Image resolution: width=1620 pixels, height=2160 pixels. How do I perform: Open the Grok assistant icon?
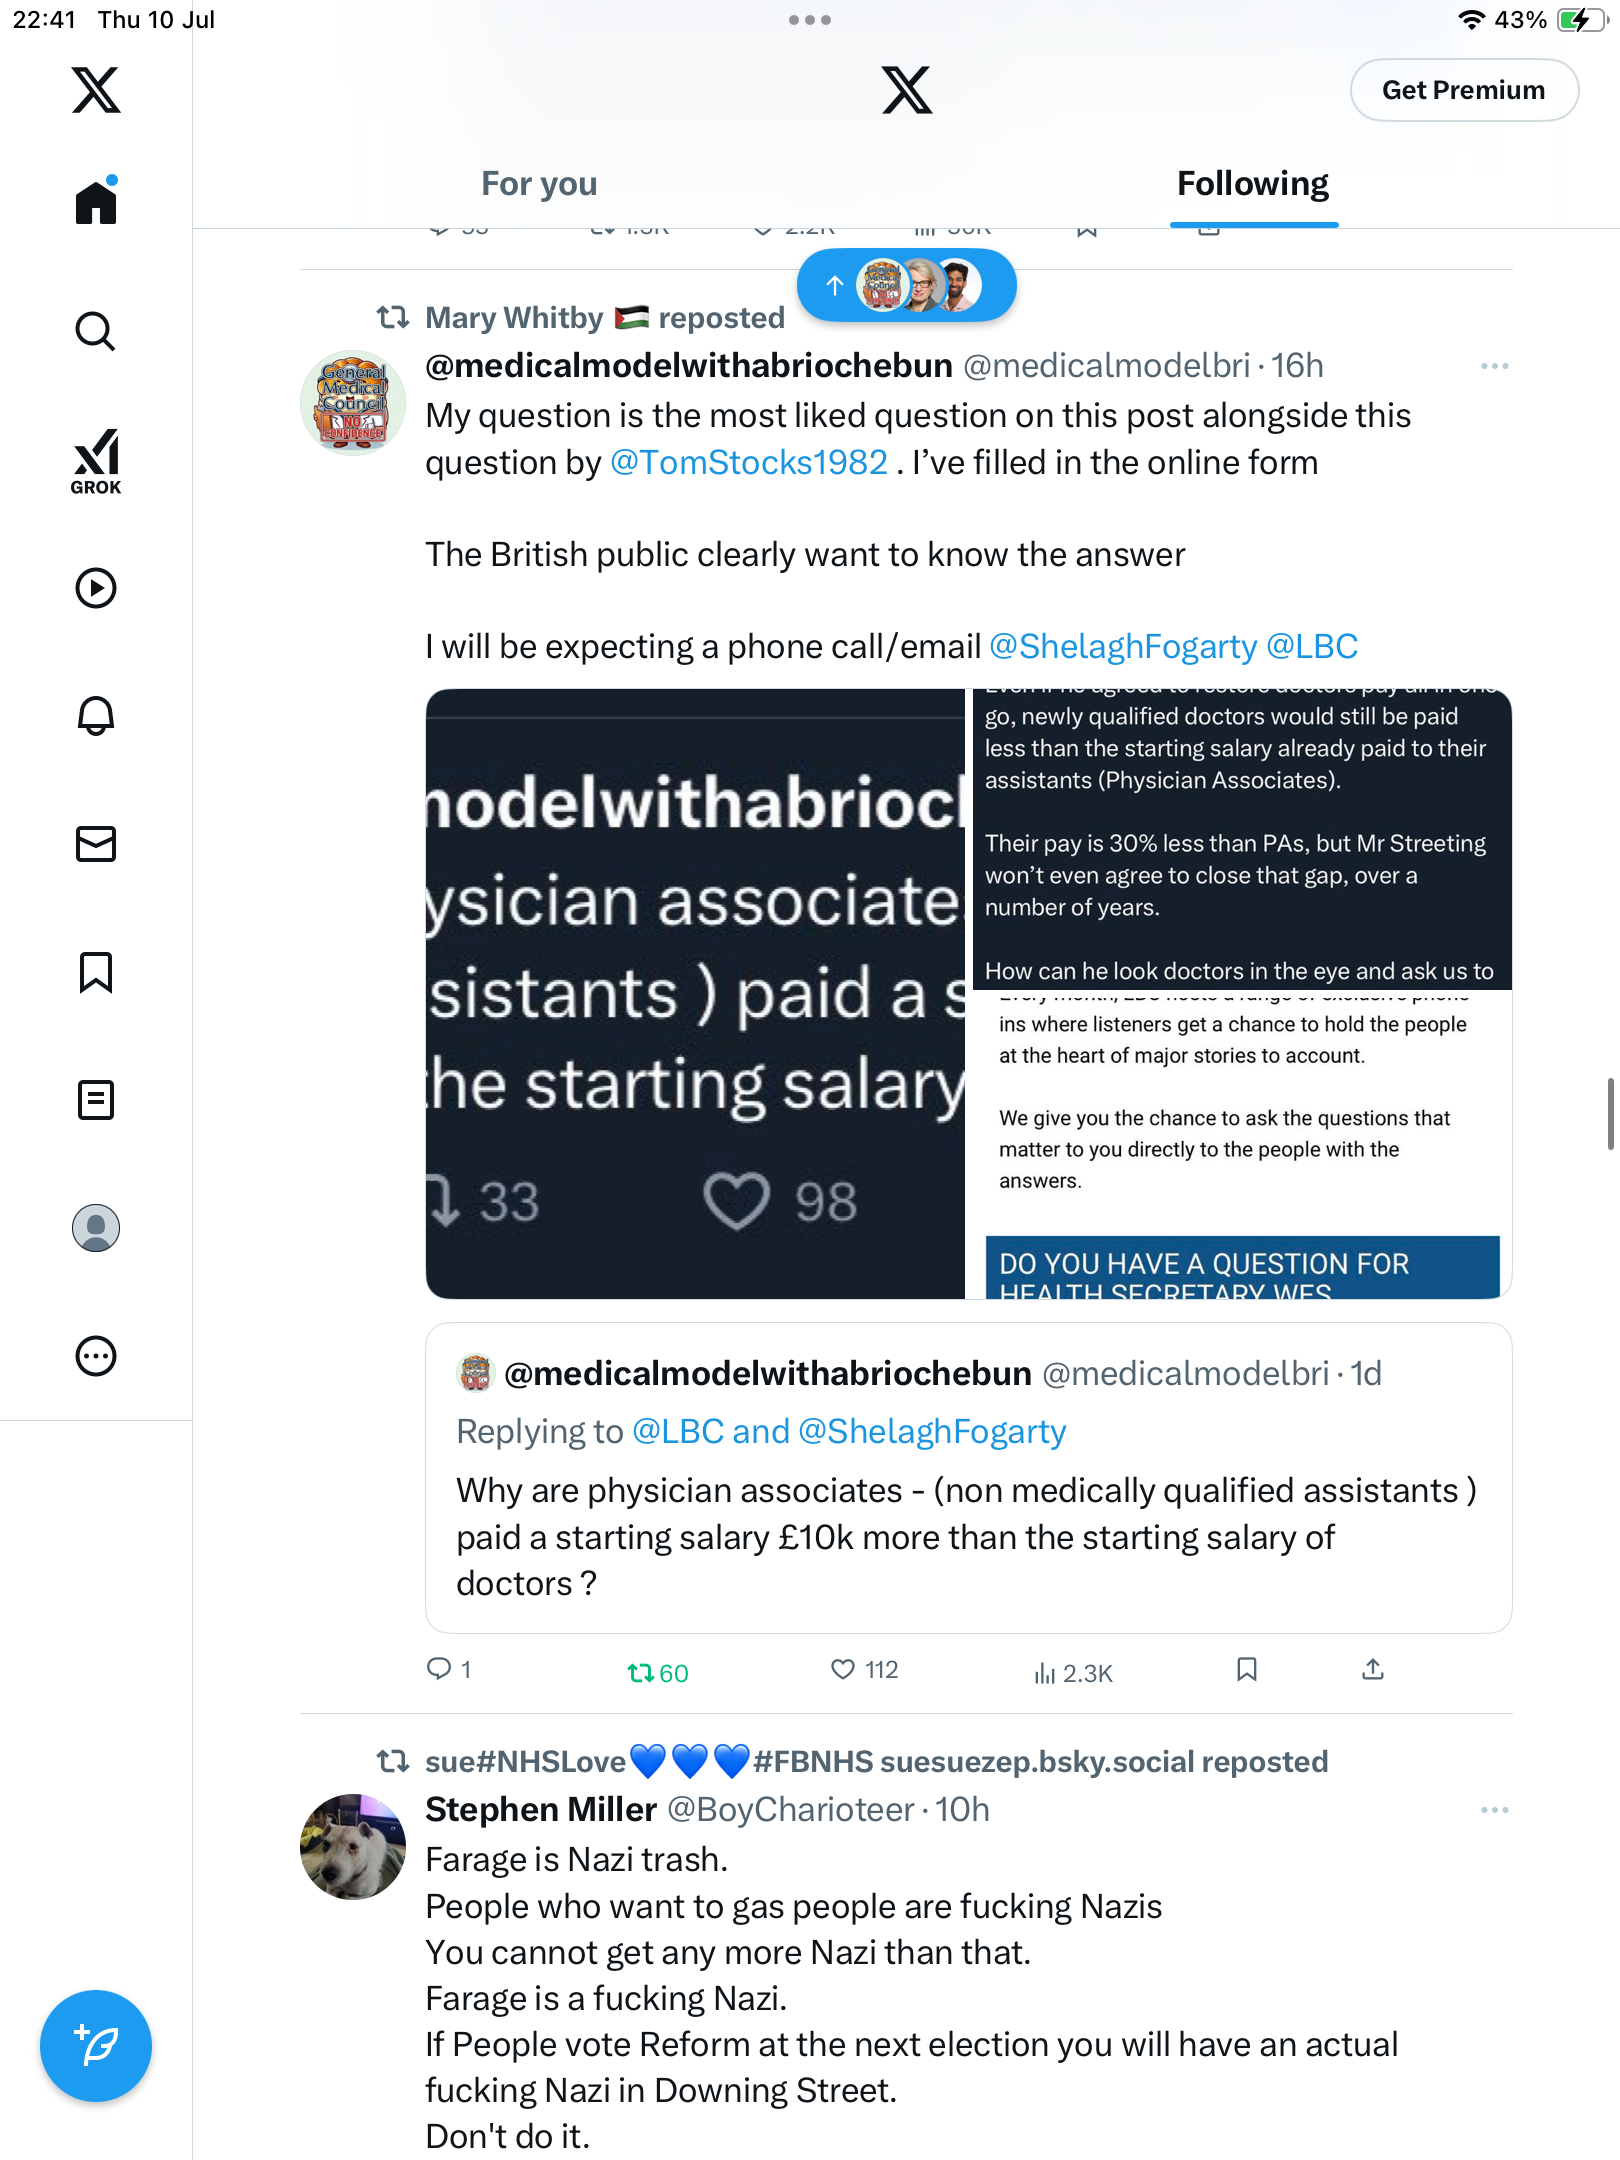pos(96,461)
